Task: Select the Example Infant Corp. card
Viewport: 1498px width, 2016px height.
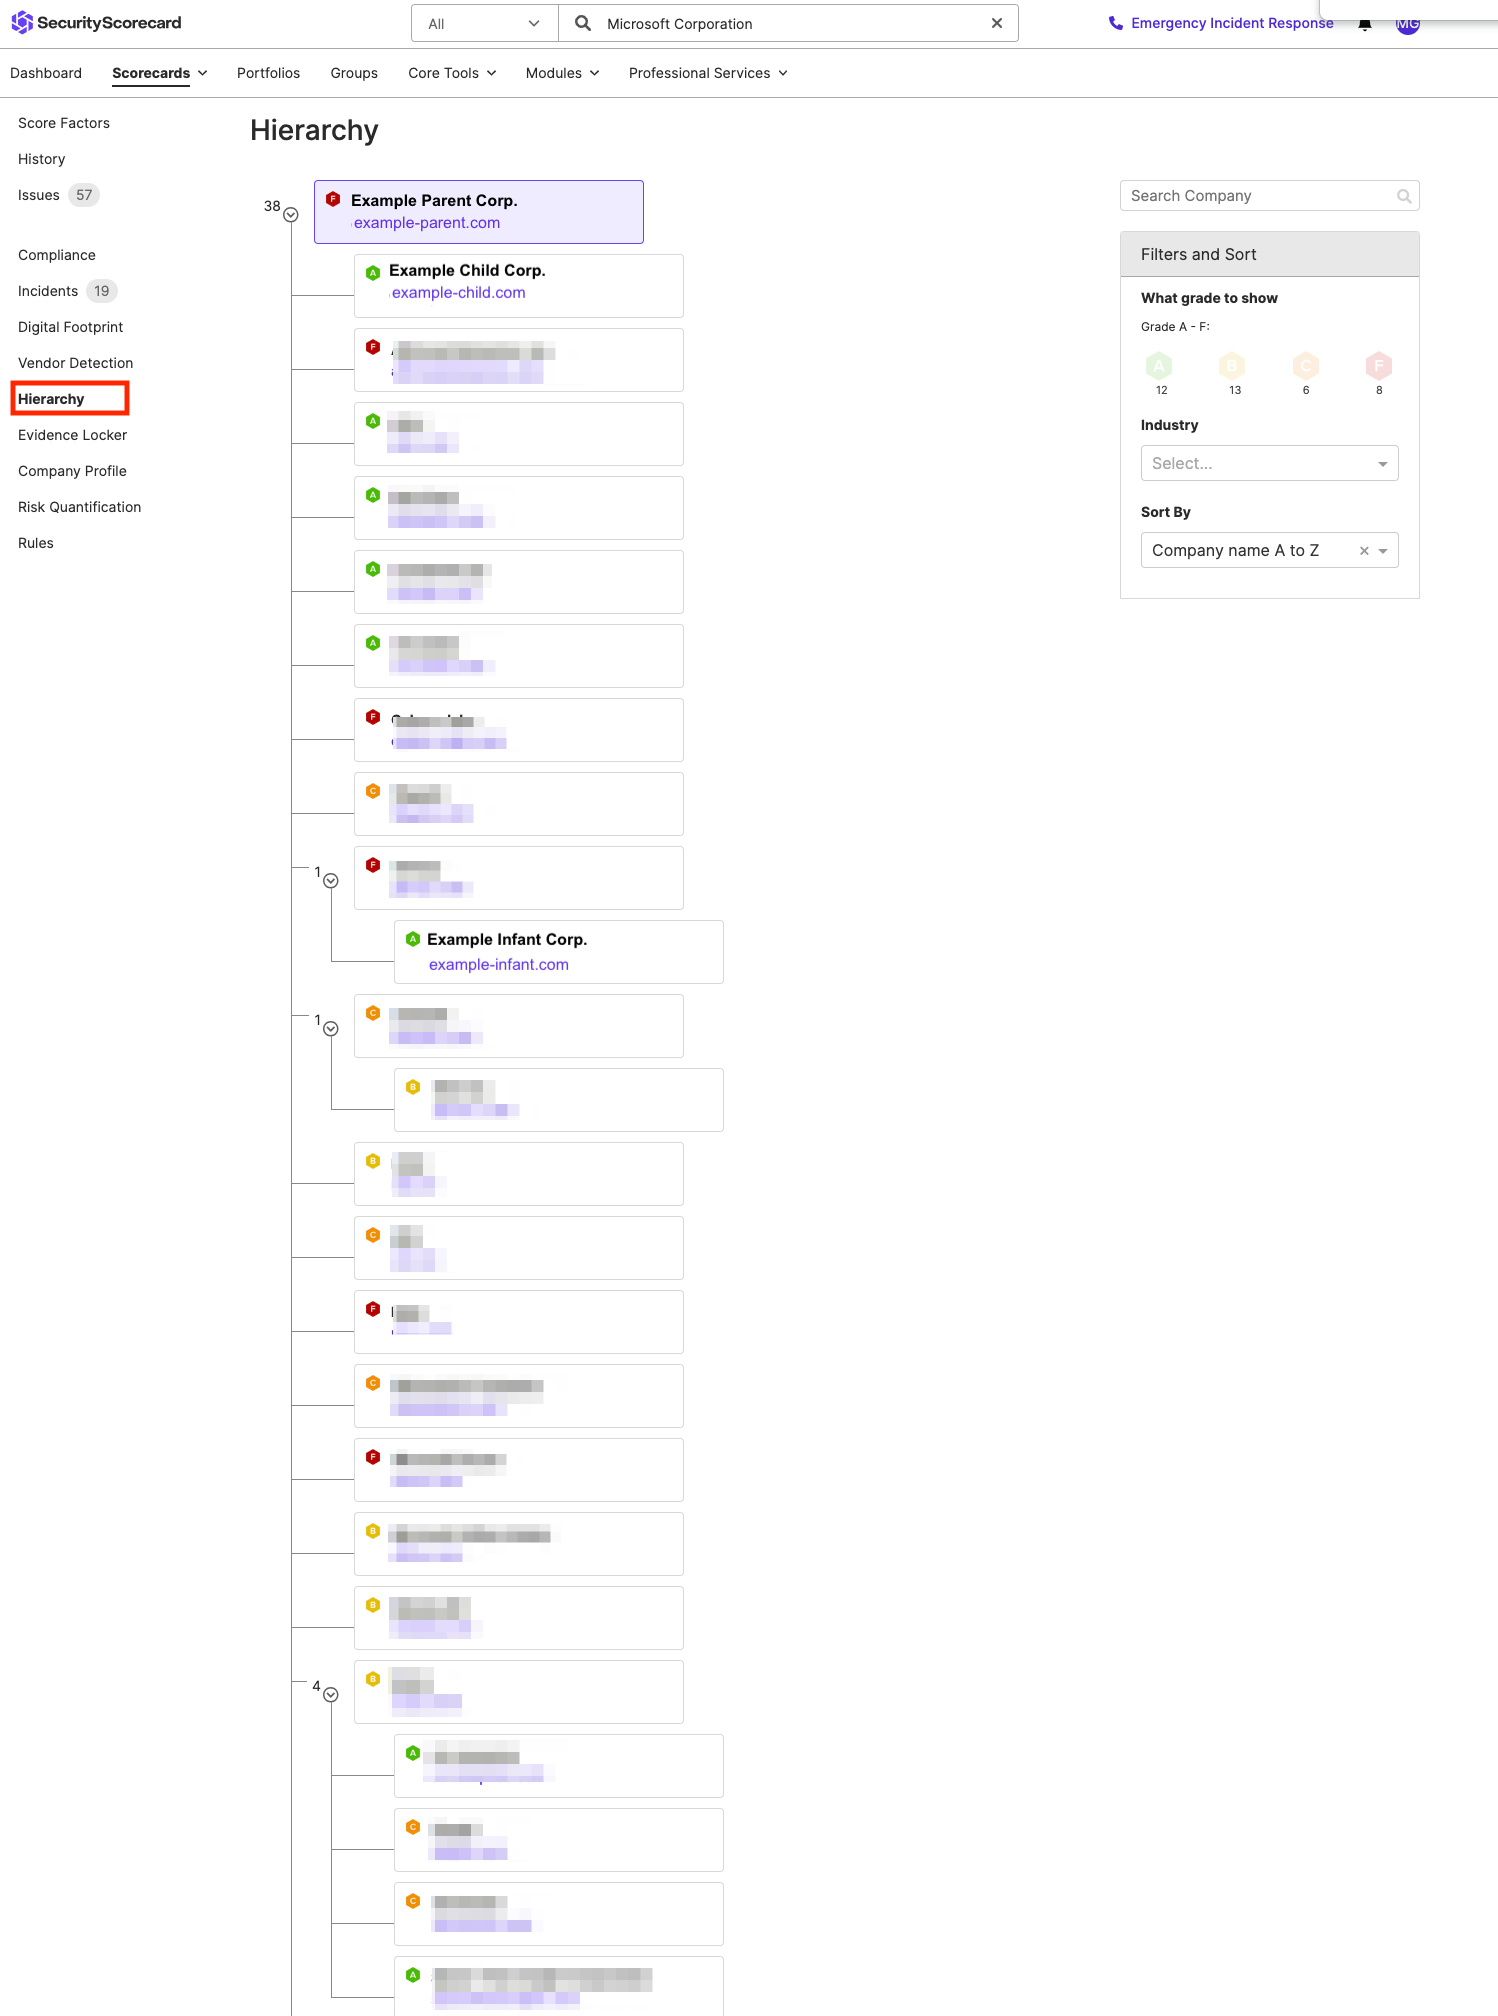Action: [559, 952]
